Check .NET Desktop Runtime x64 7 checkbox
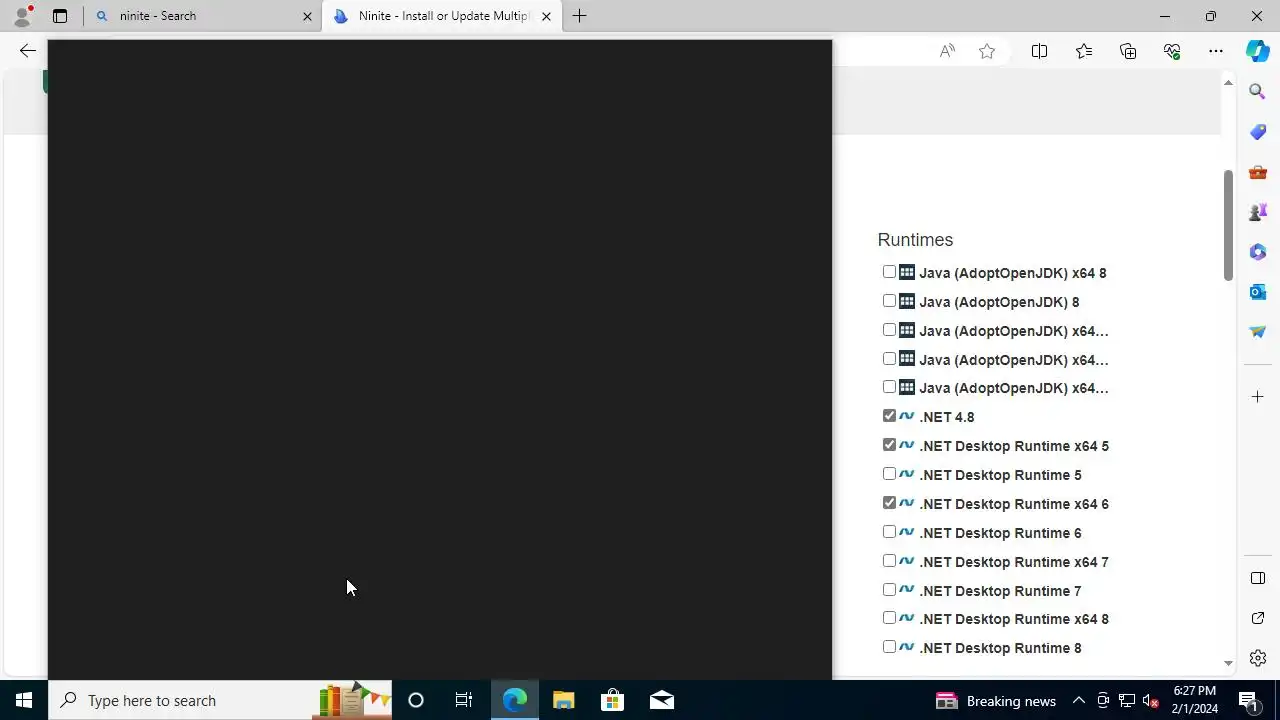Image resolution: width=1280 pixels, height=720 pixels. (x=889, y=561)
